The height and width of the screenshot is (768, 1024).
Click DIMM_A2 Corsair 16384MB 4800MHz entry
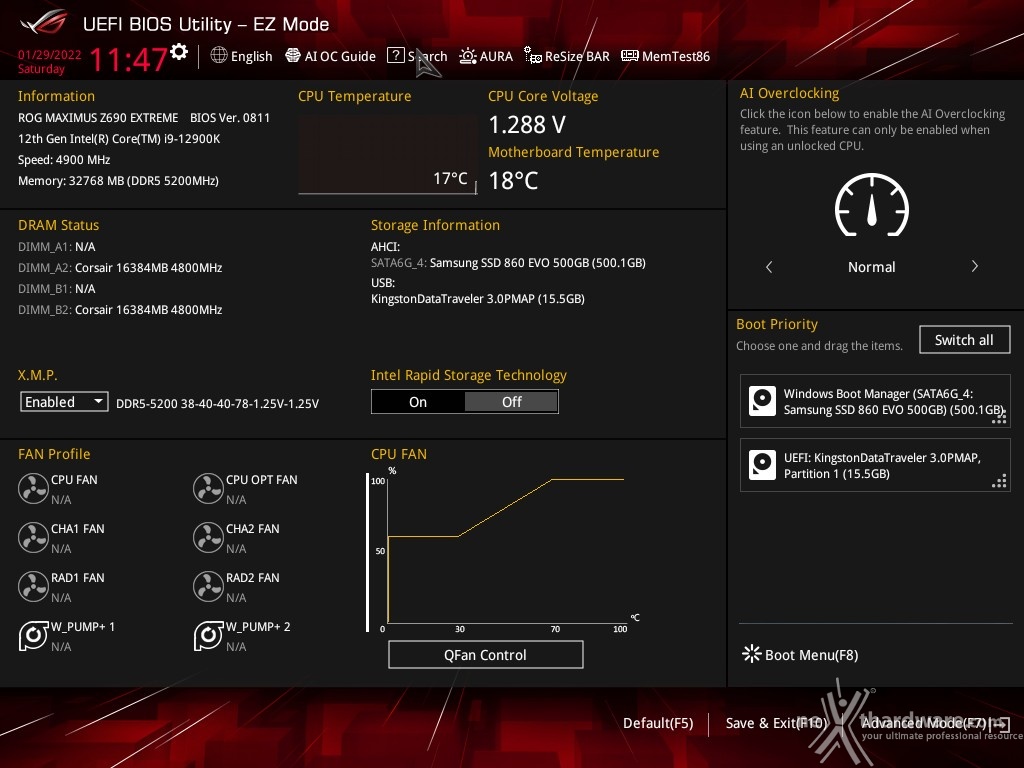[x=120, y=268]
